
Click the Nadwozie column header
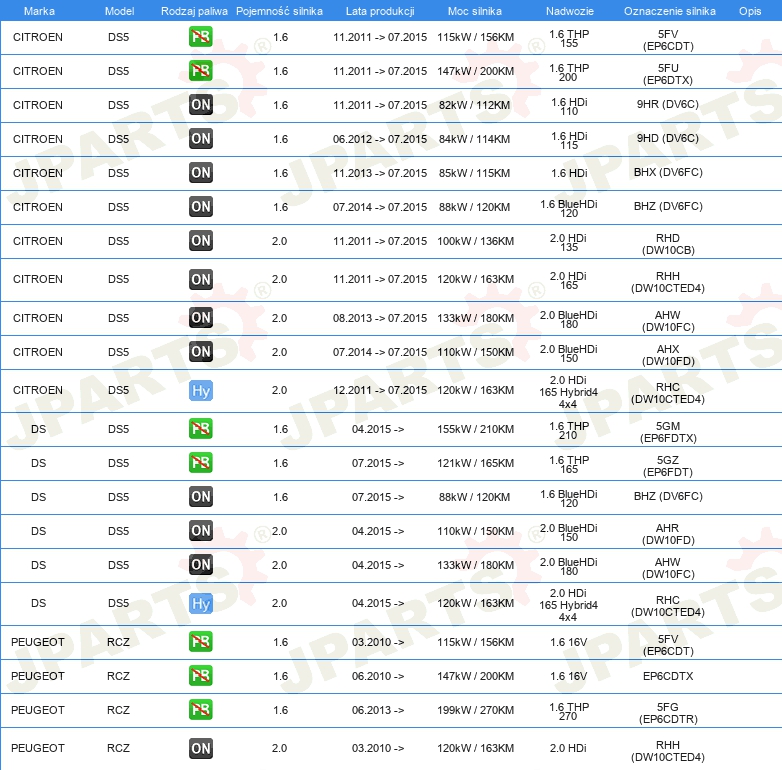568,10
